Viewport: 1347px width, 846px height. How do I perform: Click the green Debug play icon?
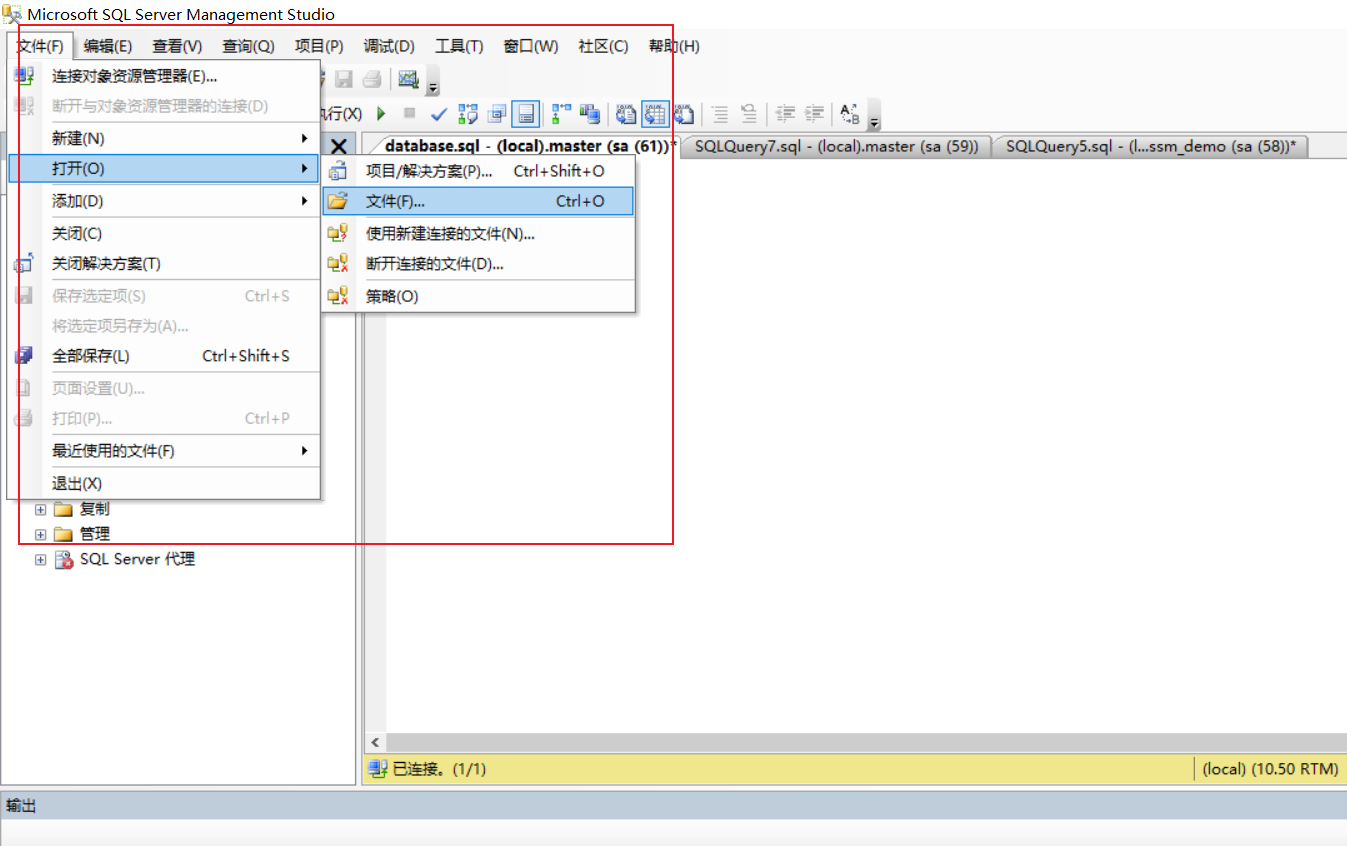[381, 114]
